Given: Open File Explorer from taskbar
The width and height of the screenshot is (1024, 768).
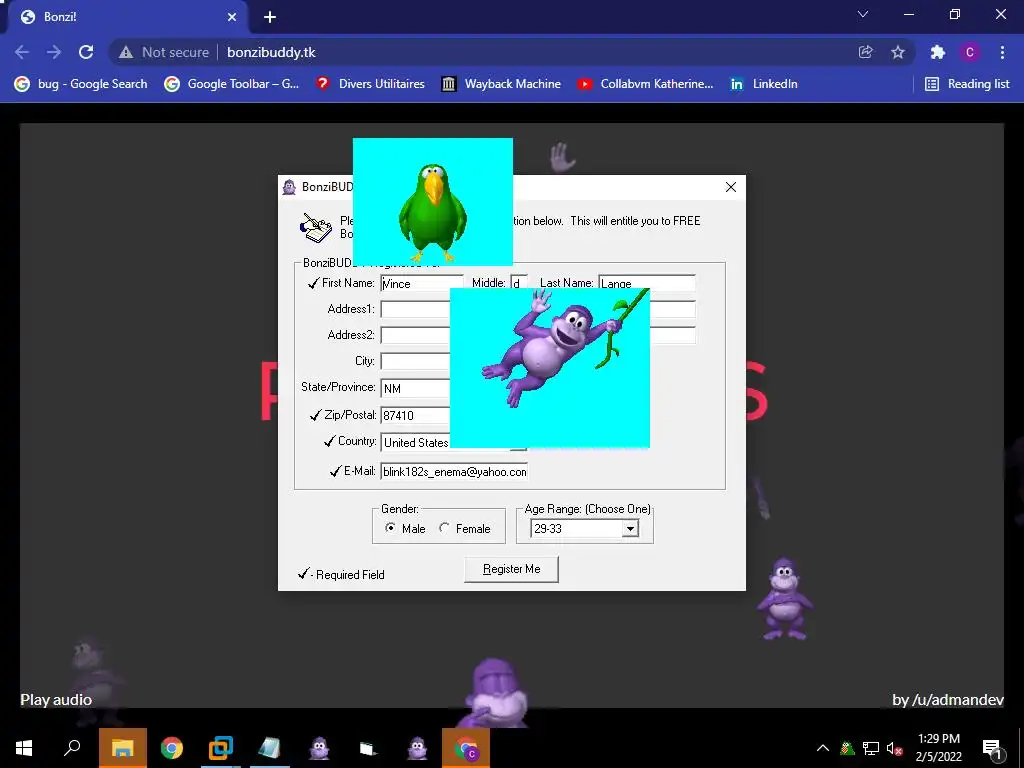Looking at the screenshot, I should coord(122,748).
